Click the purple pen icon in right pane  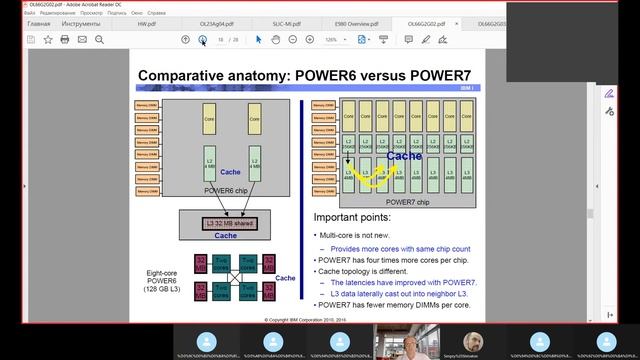click(x=609, y=94)
